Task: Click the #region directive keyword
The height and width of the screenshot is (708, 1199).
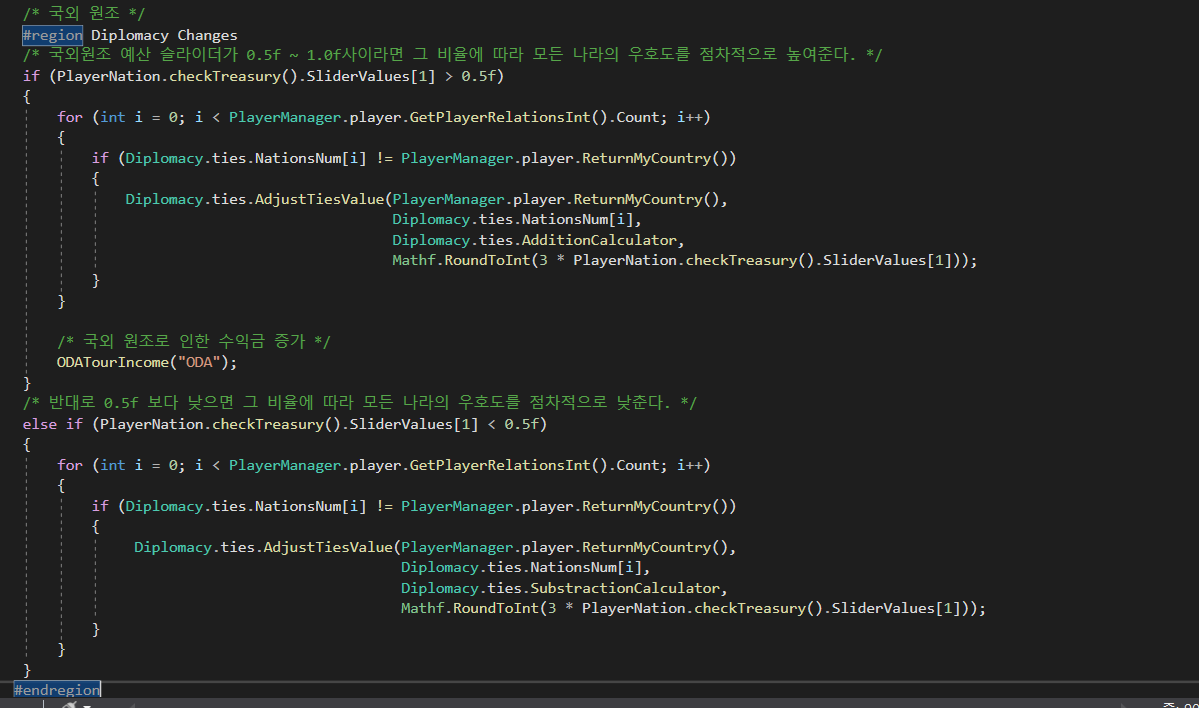Action: tap(53, 35)
